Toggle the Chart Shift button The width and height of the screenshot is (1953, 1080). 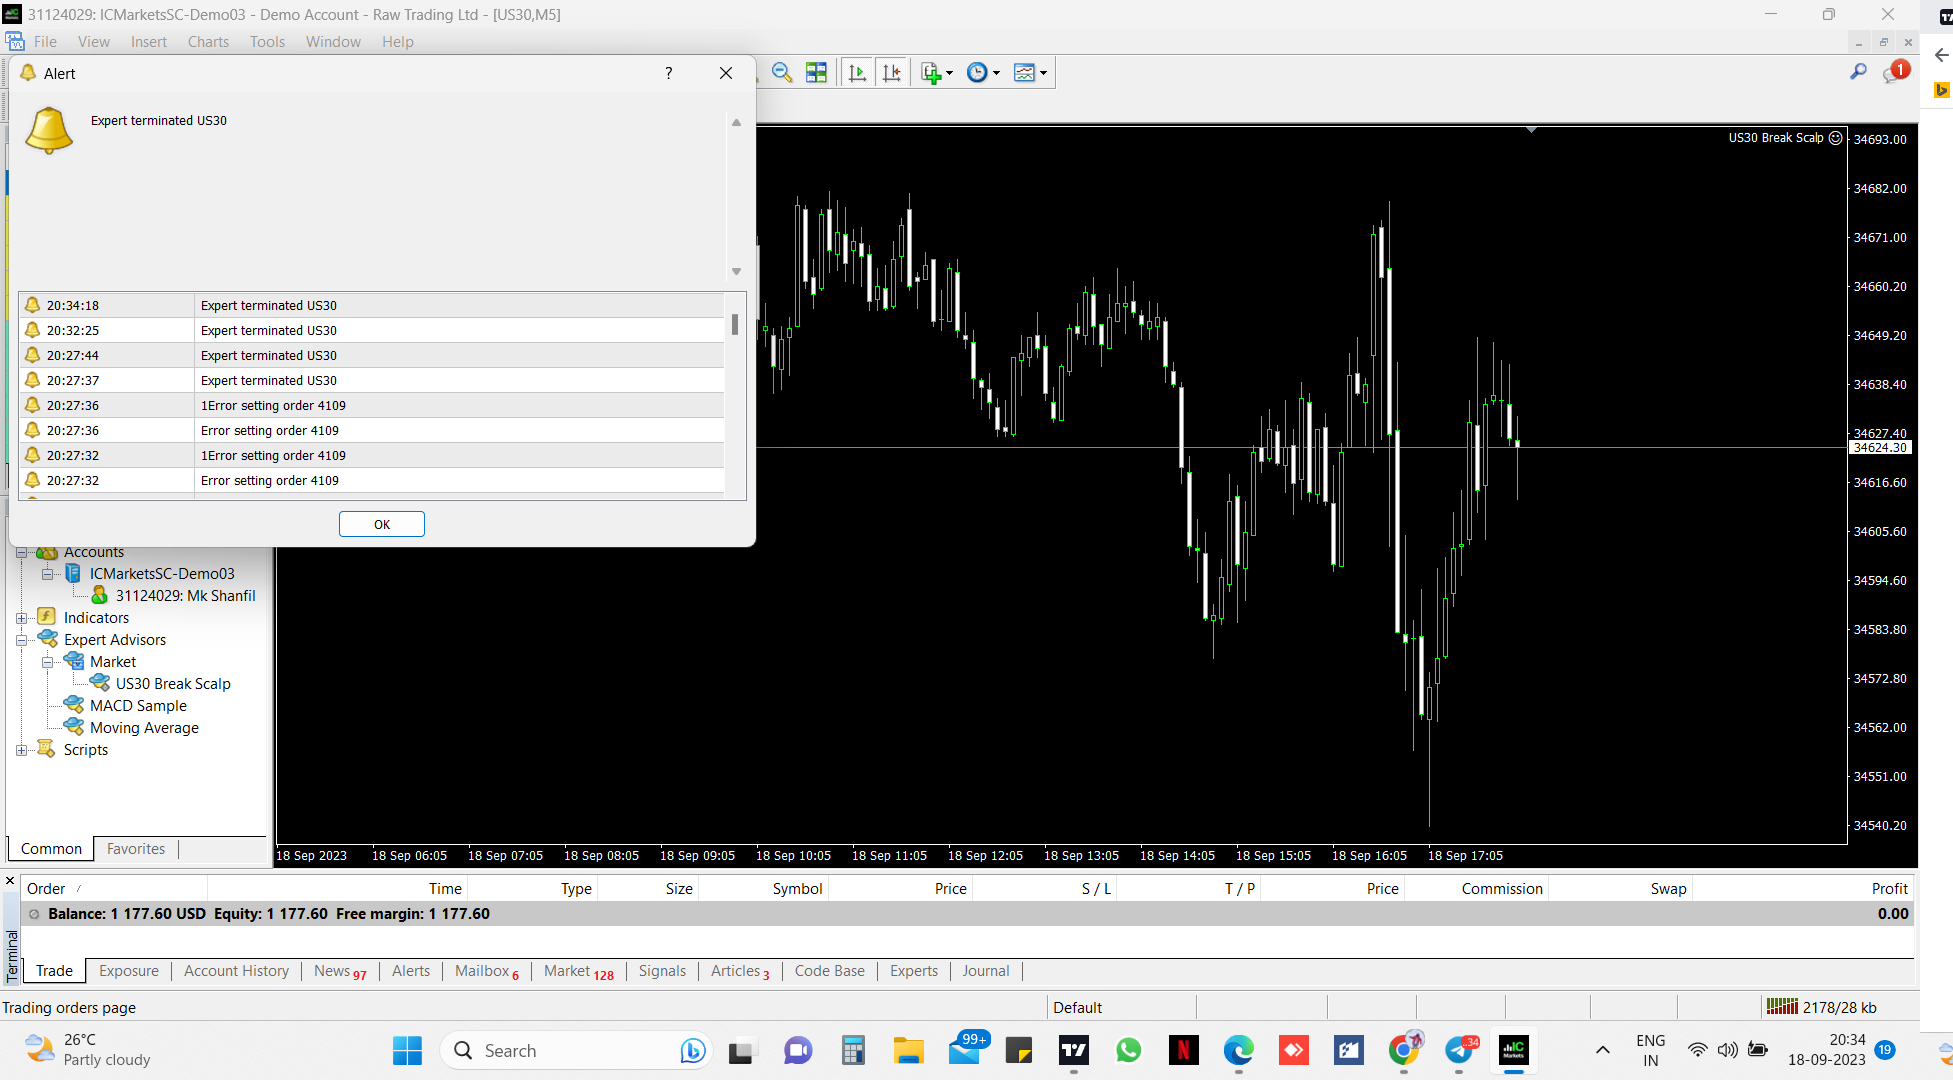891,73
